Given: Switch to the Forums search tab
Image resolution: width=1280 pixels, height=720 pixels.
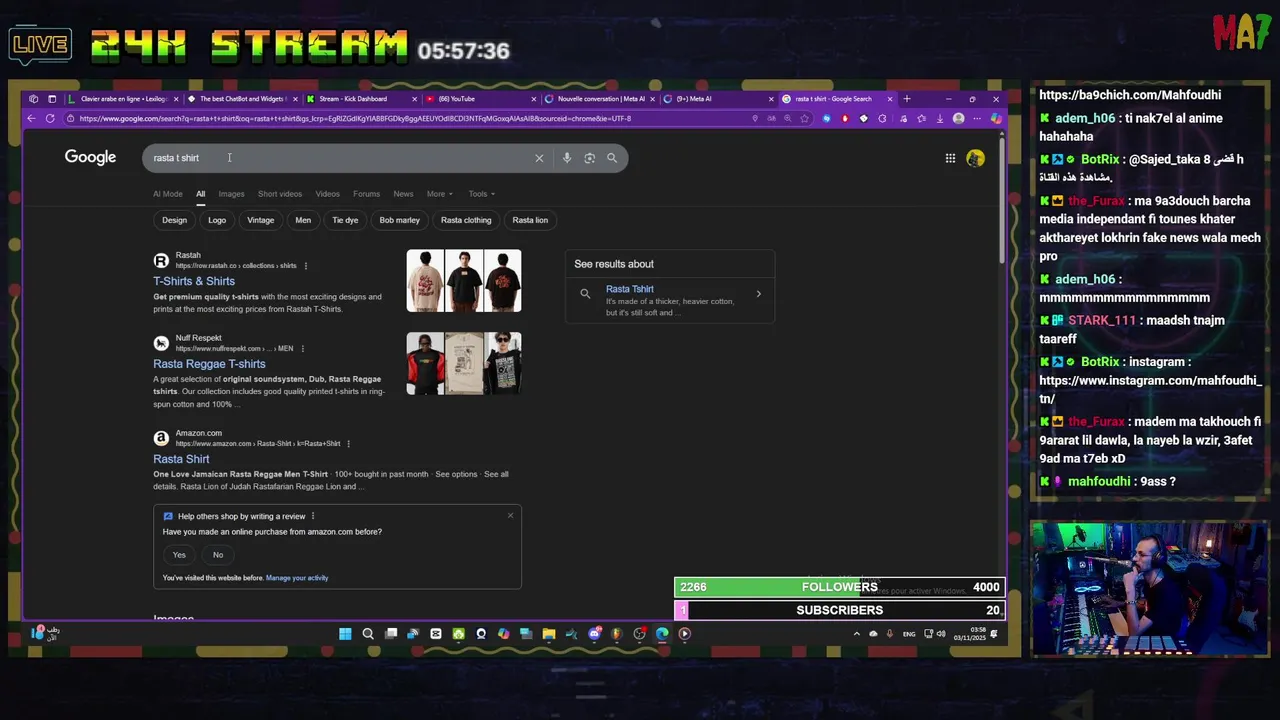Looking at the screenshot, I should click(x=366, y=194).
